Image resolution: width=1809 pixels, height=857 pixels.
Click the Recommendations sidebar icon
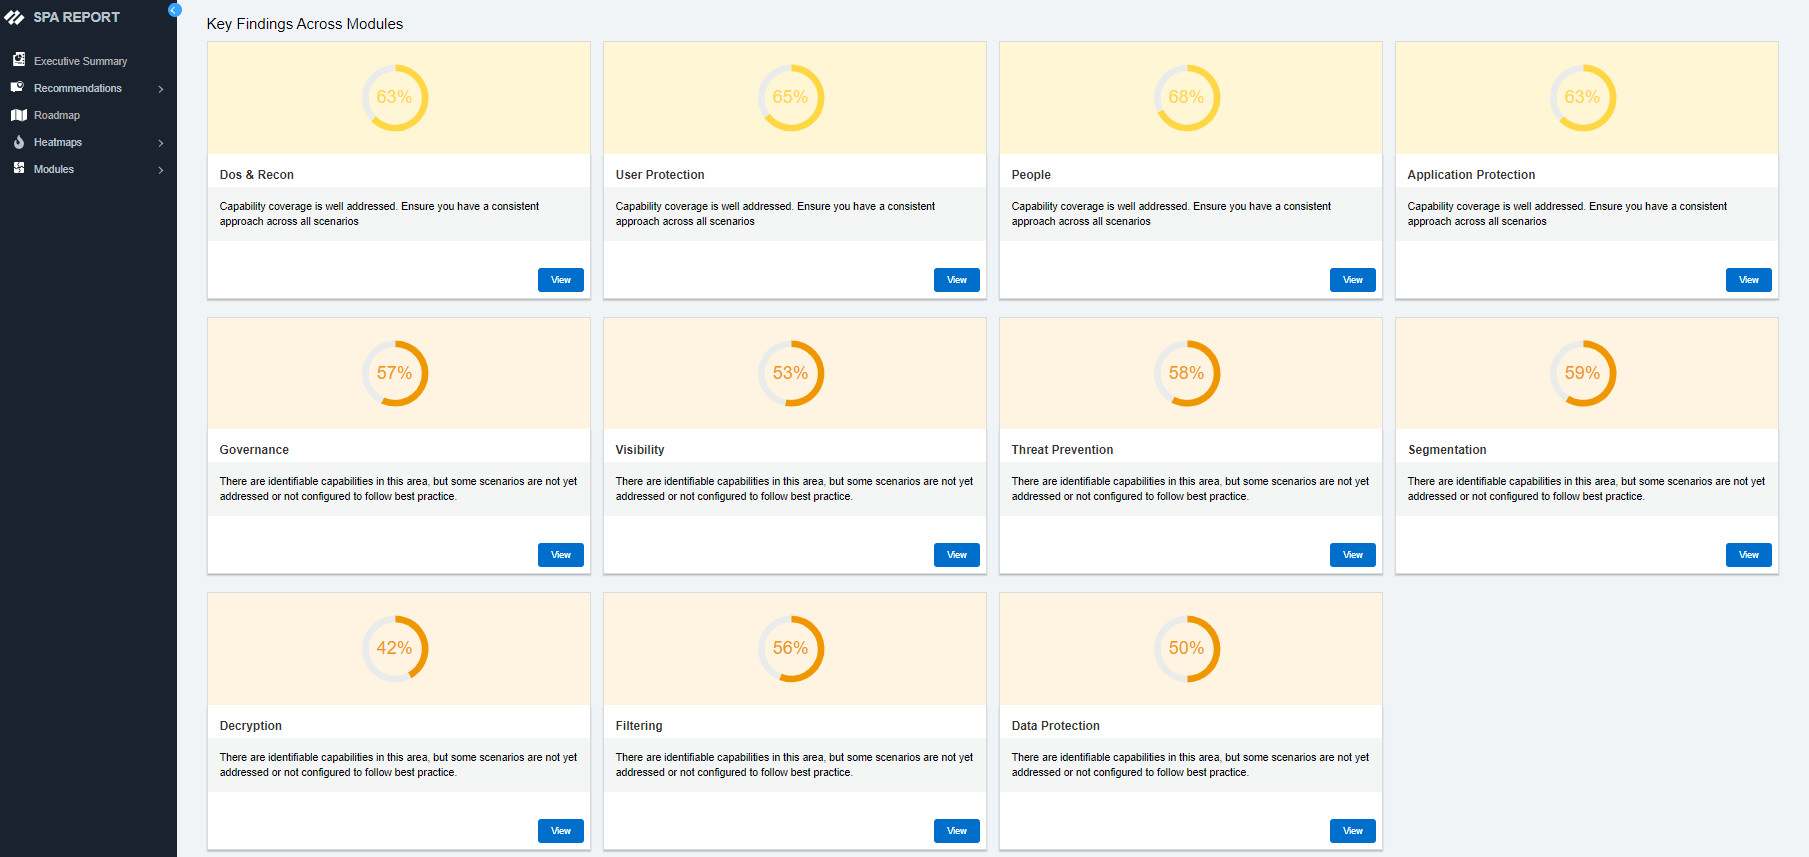click(18, 88)
